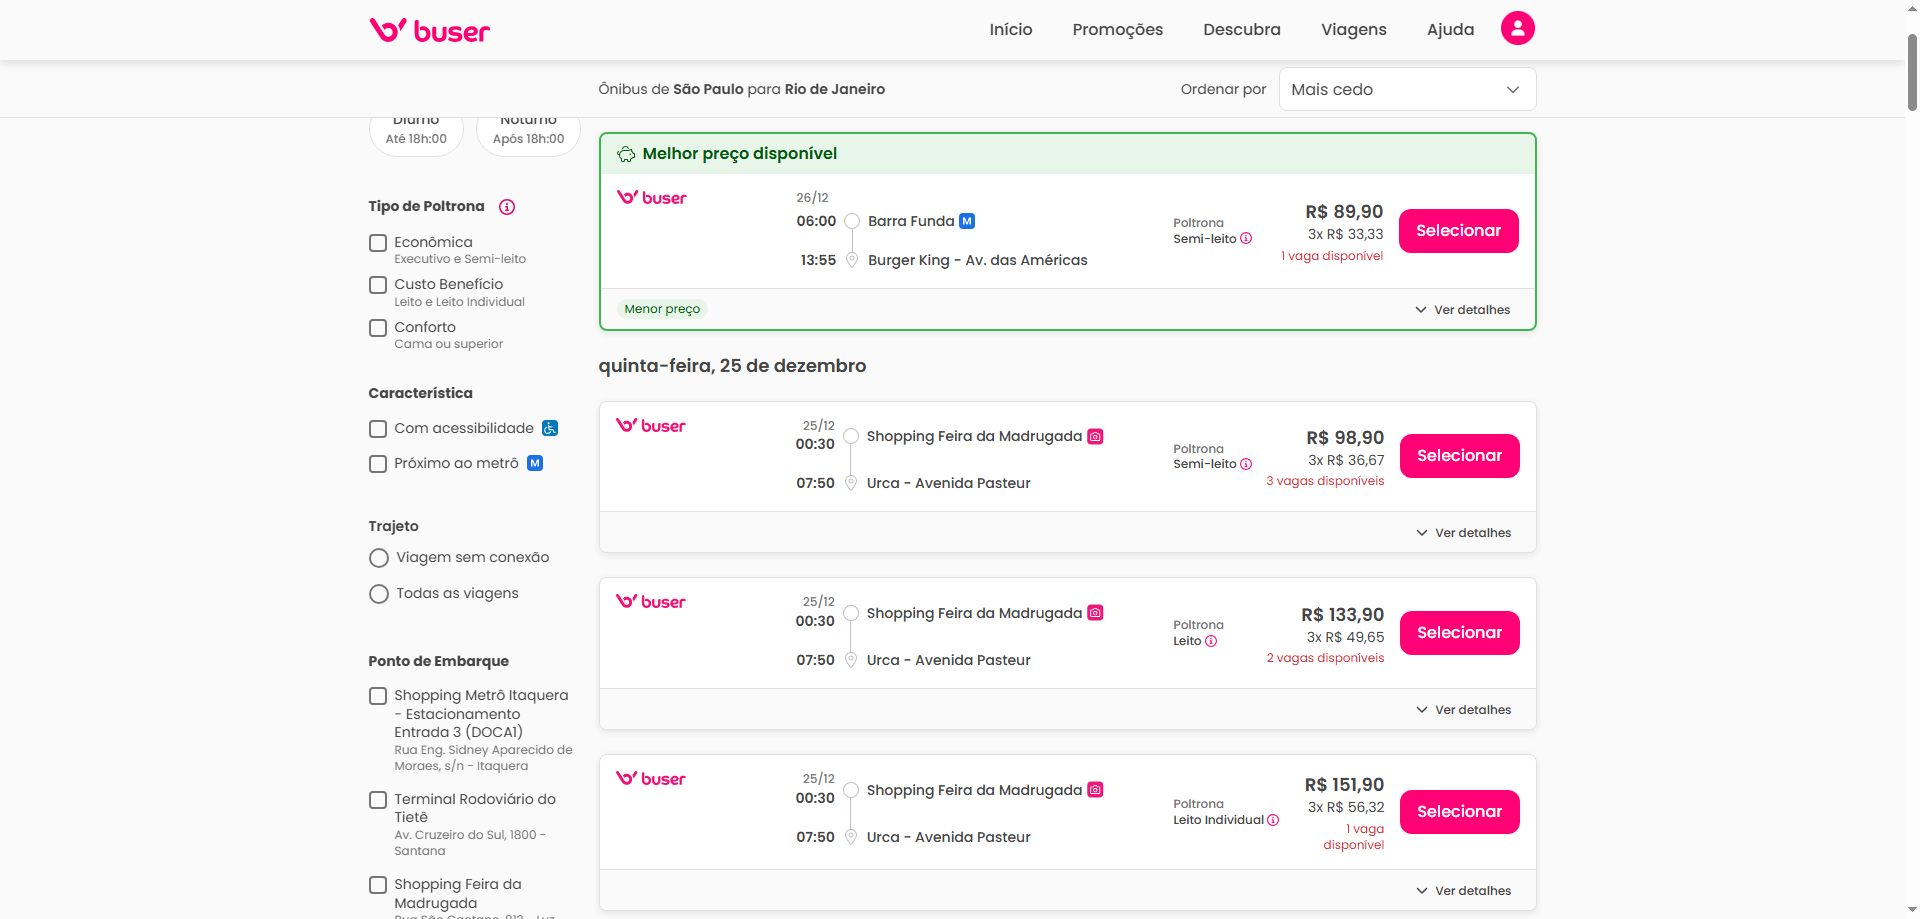Expand Ver detalhes for the R$ 89,90 trip

coord(1462,310)
